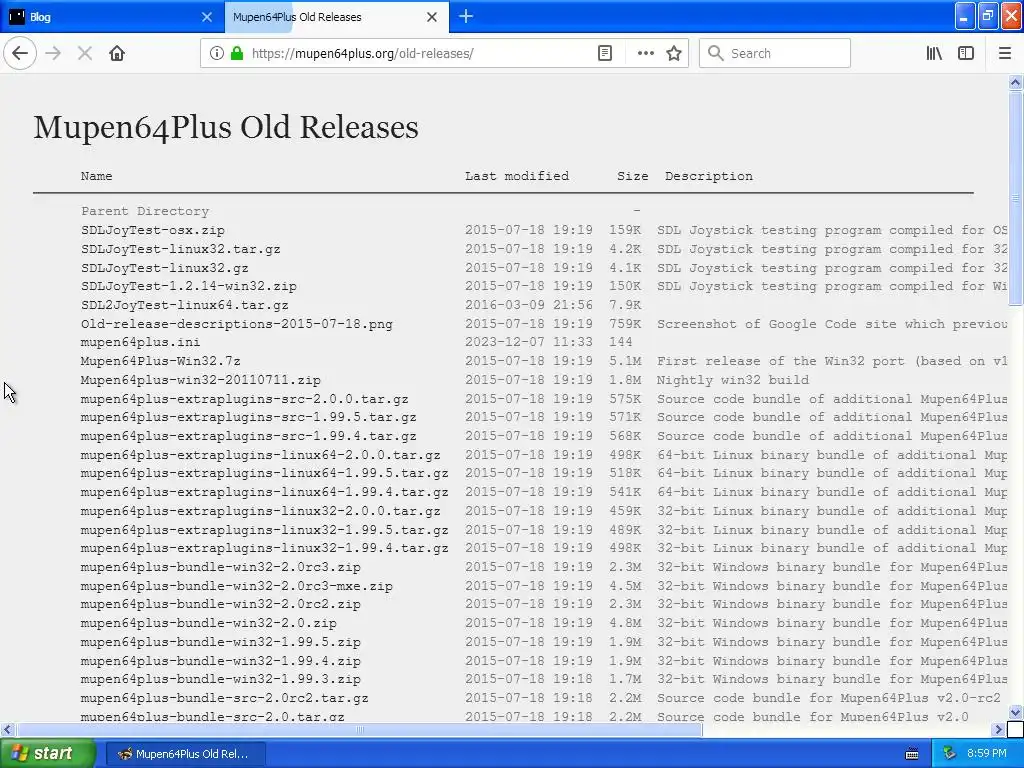The height and width of the screenshot is (768, 1024).
Task: Activate Mupen64Plus Old Rel... taskbar button
Action: (185, 754)
